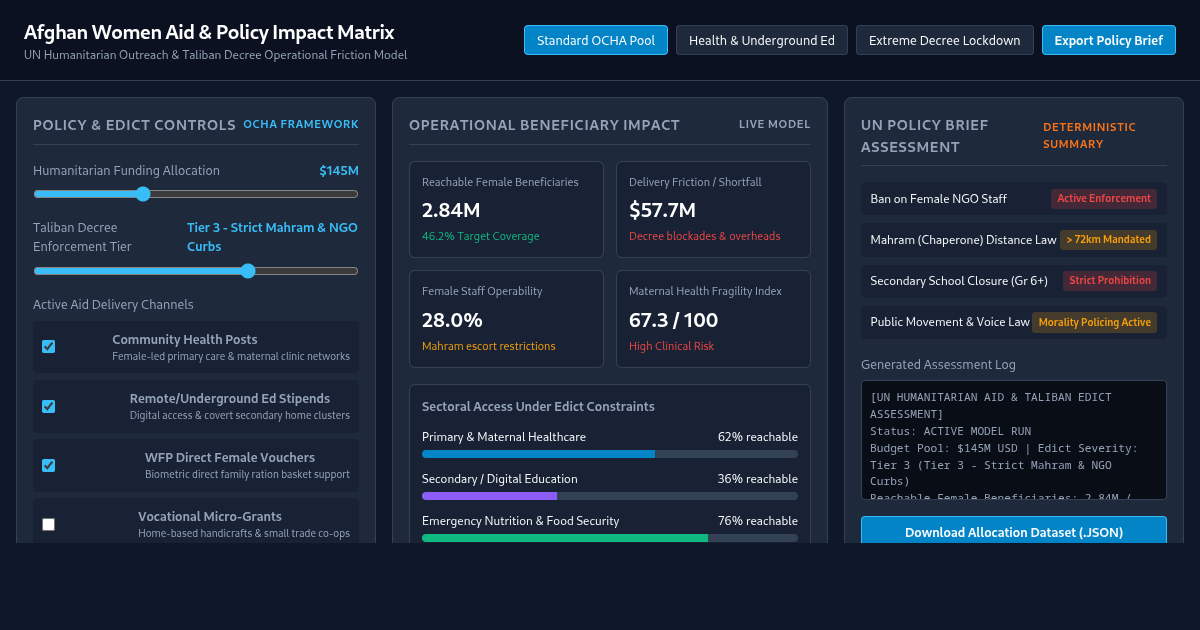1200x630 pixels.
Task: Click inside the Generated Assessment Log box
Action: click(1014, 440)
